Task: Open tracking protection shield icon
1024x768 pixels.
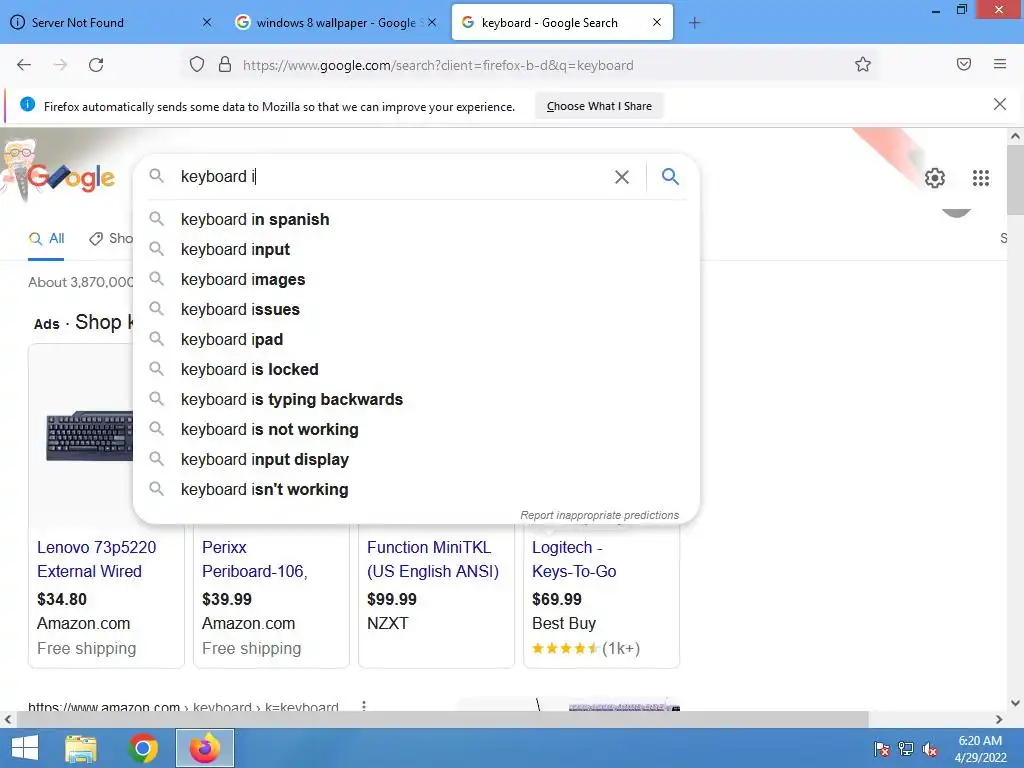Action: coord(197,65)
